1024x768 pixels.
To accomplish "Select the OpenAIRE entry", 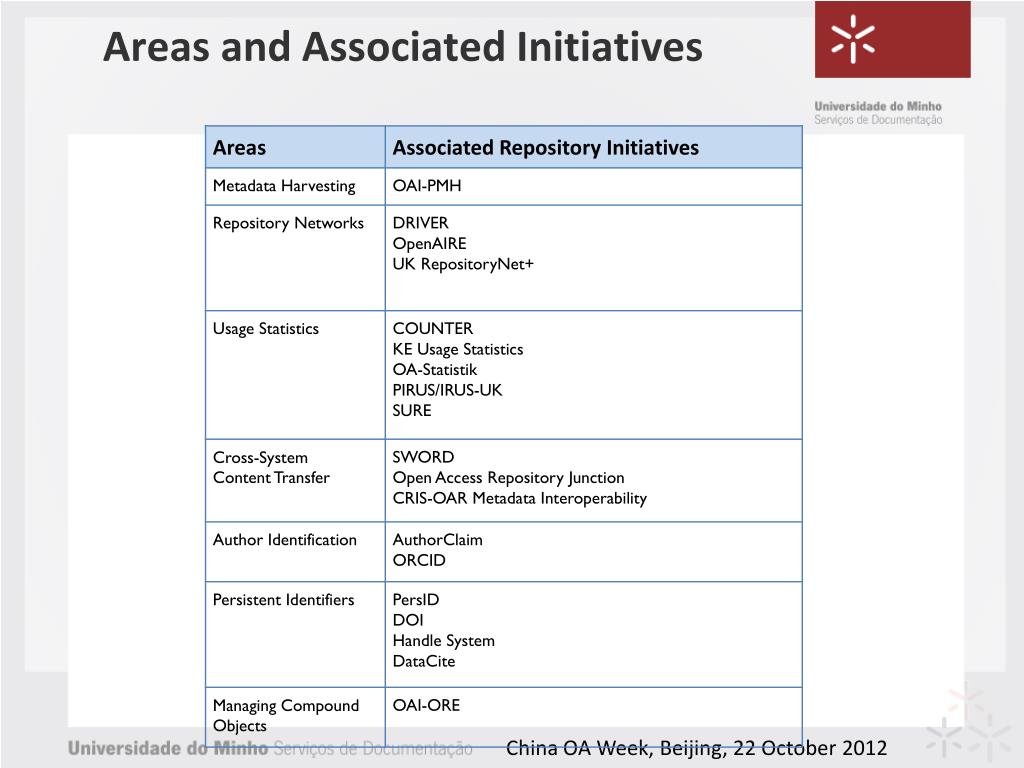I will [430, 244].
